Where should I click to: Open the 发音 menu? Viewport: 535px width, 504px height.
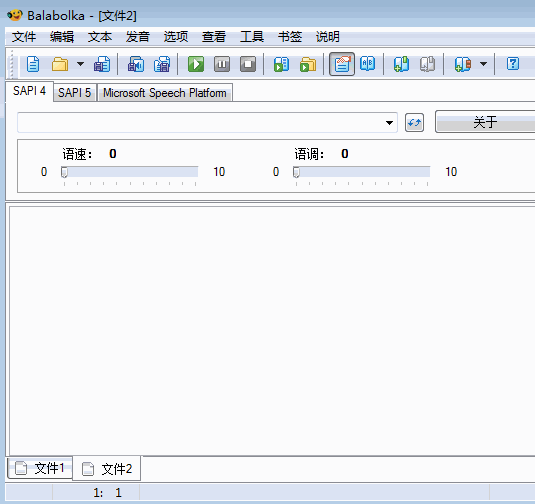tap(138, 37)
